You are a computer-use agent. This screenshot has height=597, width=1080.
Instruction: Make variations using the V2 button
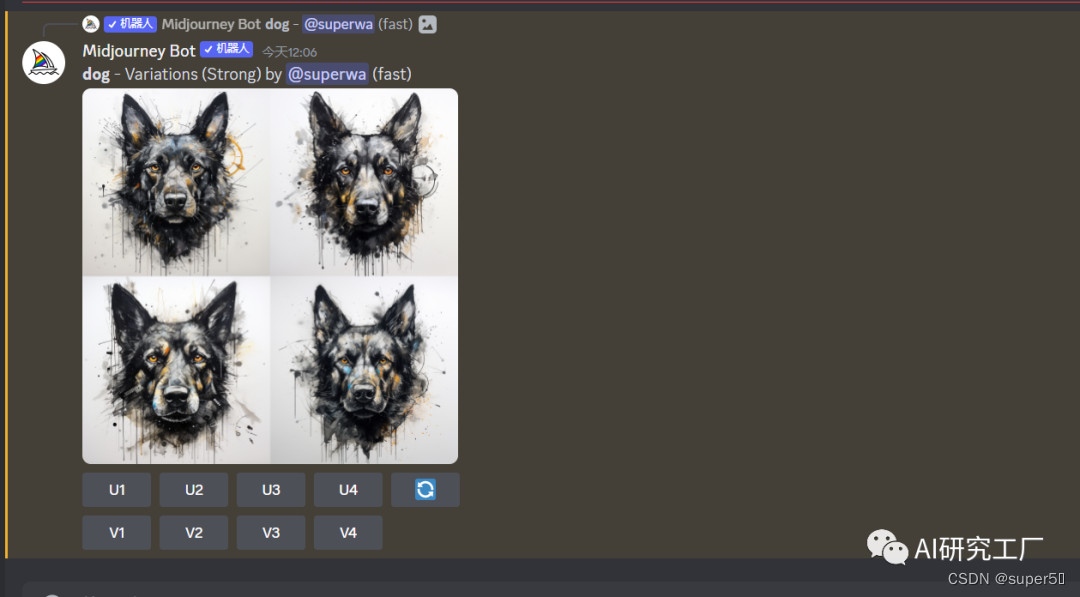194,532
